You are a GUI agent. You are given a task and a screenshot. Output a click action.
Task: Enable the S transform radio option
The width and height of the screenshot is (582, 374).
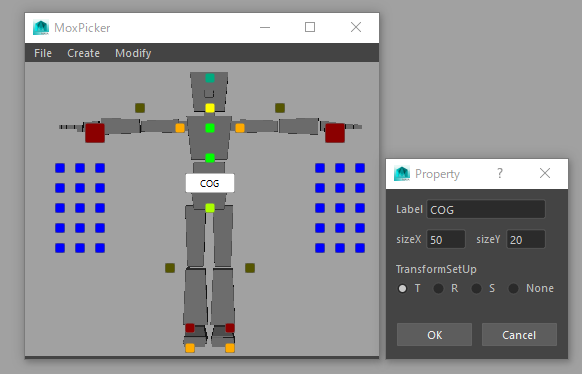pyautogui.click(x=476, y=288)
